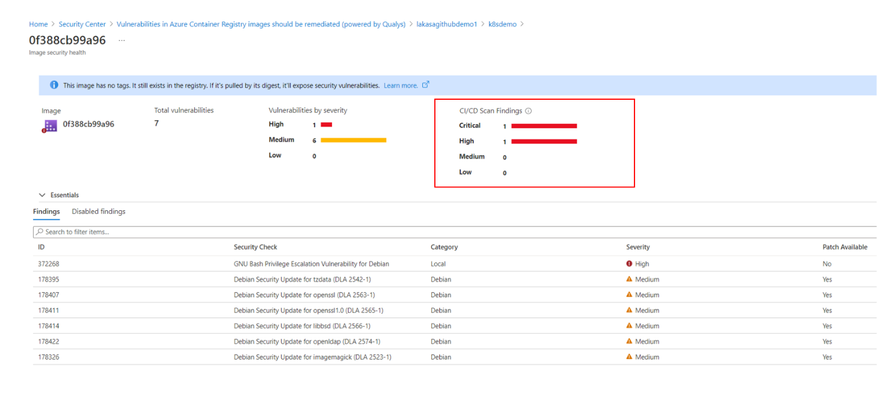Screen dimensions: 887x400
Task: Click the High bar in CI/CD Scan Findings
Action: click(x=544, y=141)
